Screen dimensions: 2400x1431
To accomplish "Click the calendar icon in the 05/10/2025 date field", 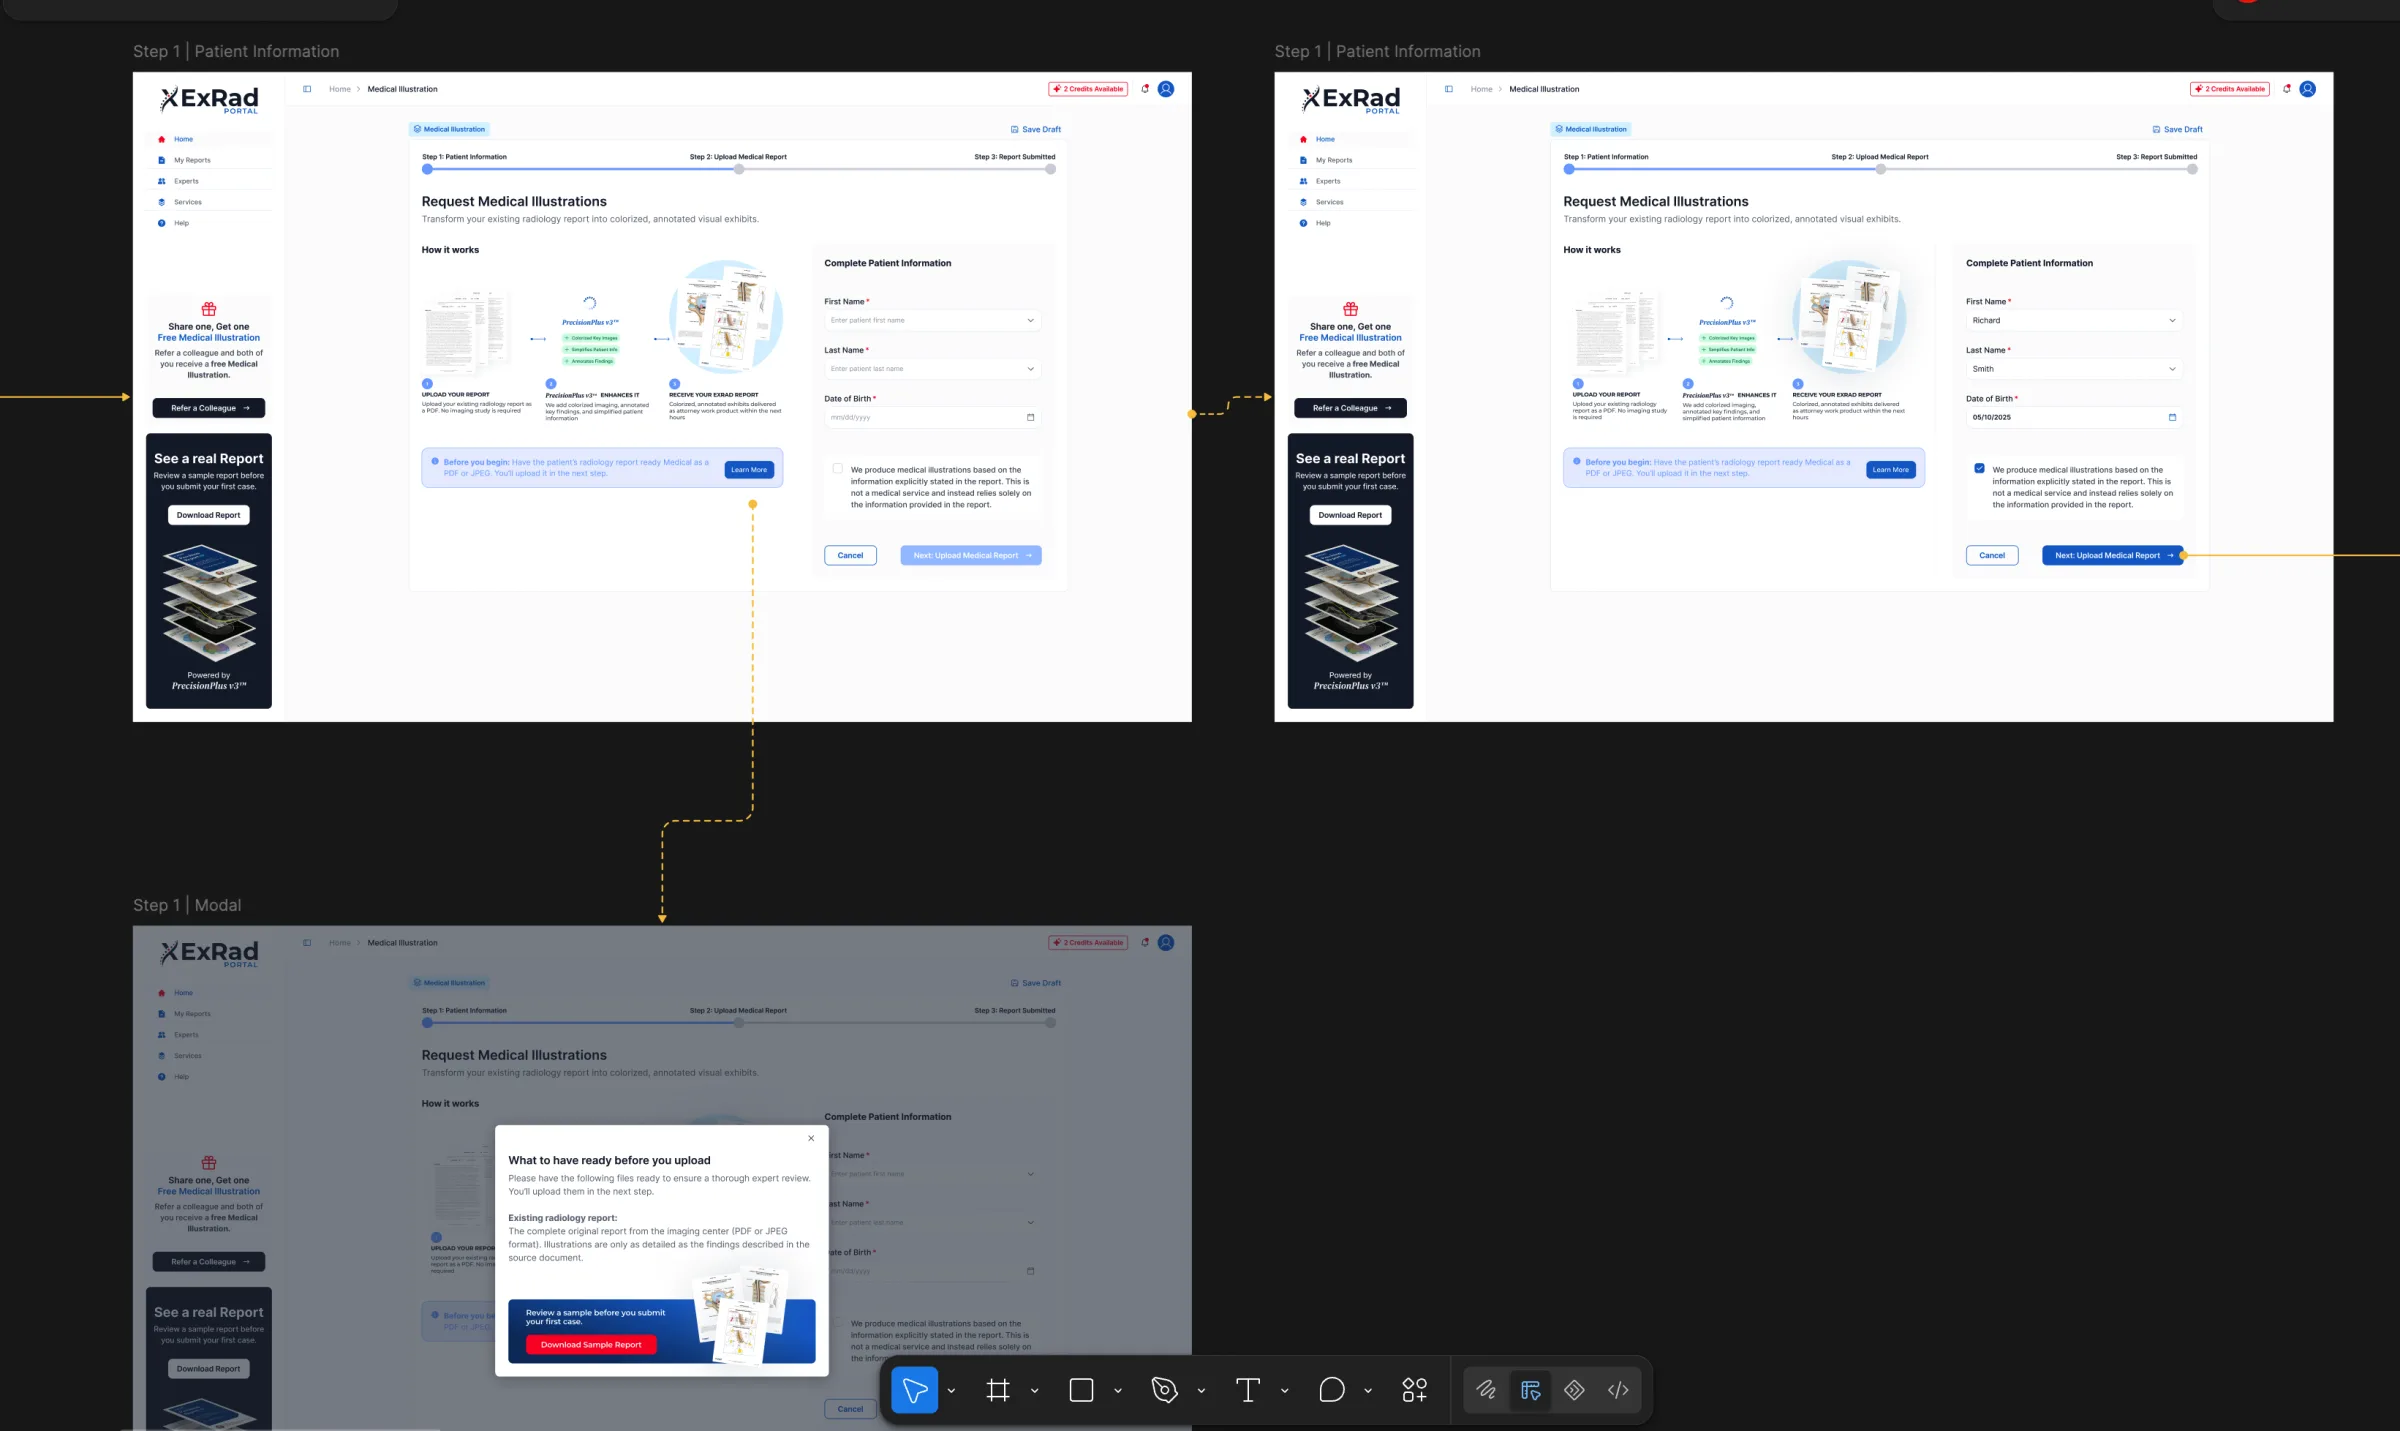I will click(2172, 417).
